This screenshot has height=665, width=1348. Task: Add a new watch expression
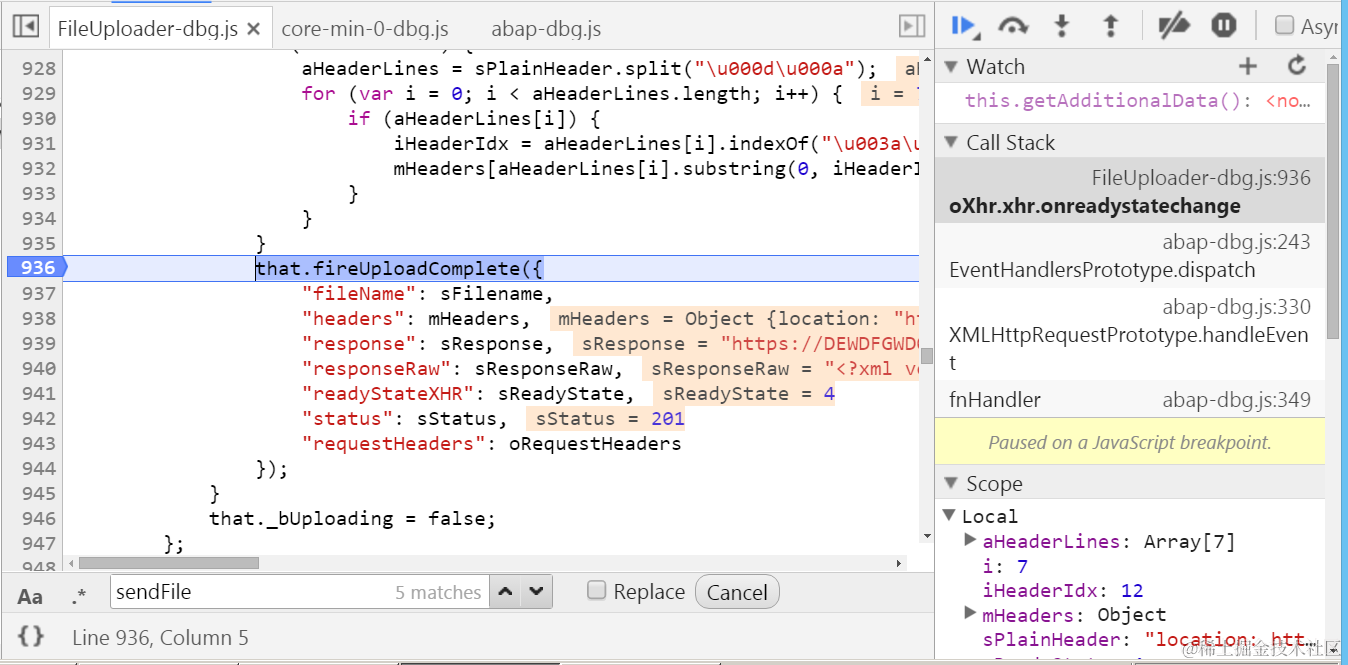click(1247, 67)
